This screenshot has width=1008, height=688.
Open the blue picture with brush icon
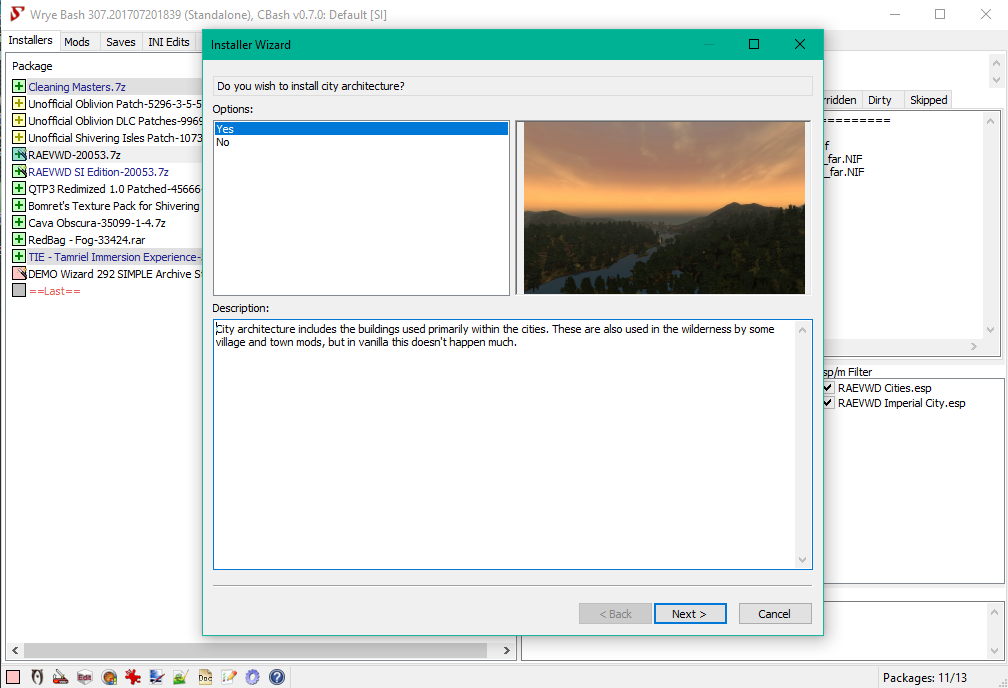click(156, 676)
